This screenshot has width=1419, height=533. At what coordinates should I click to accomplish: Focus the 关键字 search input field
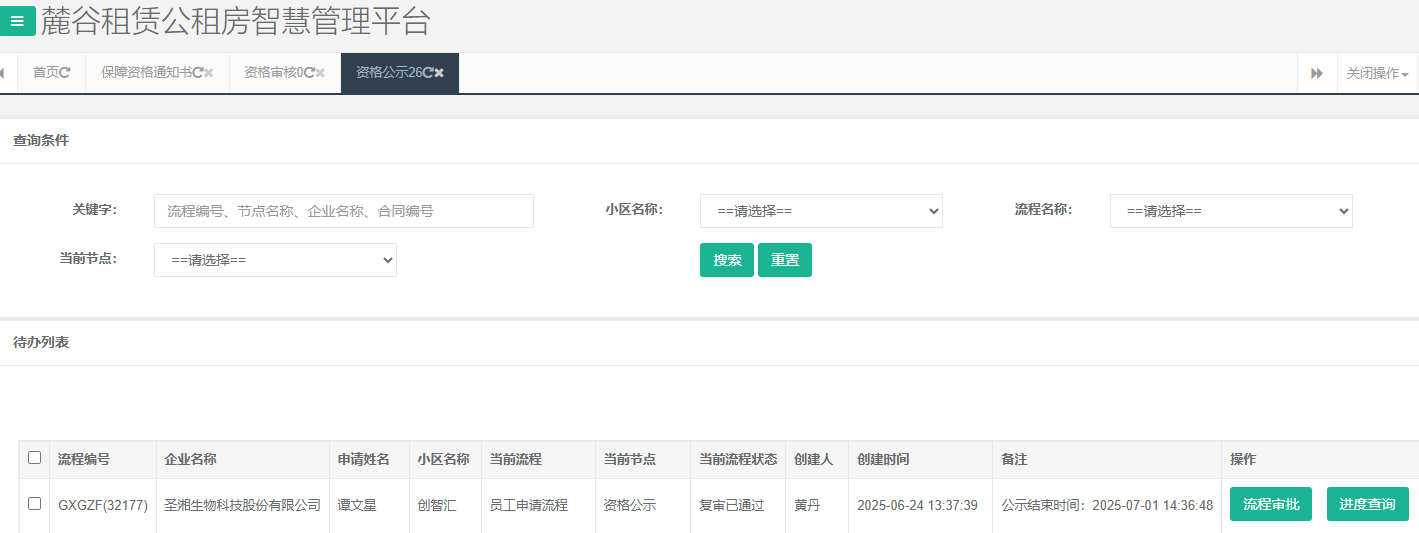(x=343, y=211)
